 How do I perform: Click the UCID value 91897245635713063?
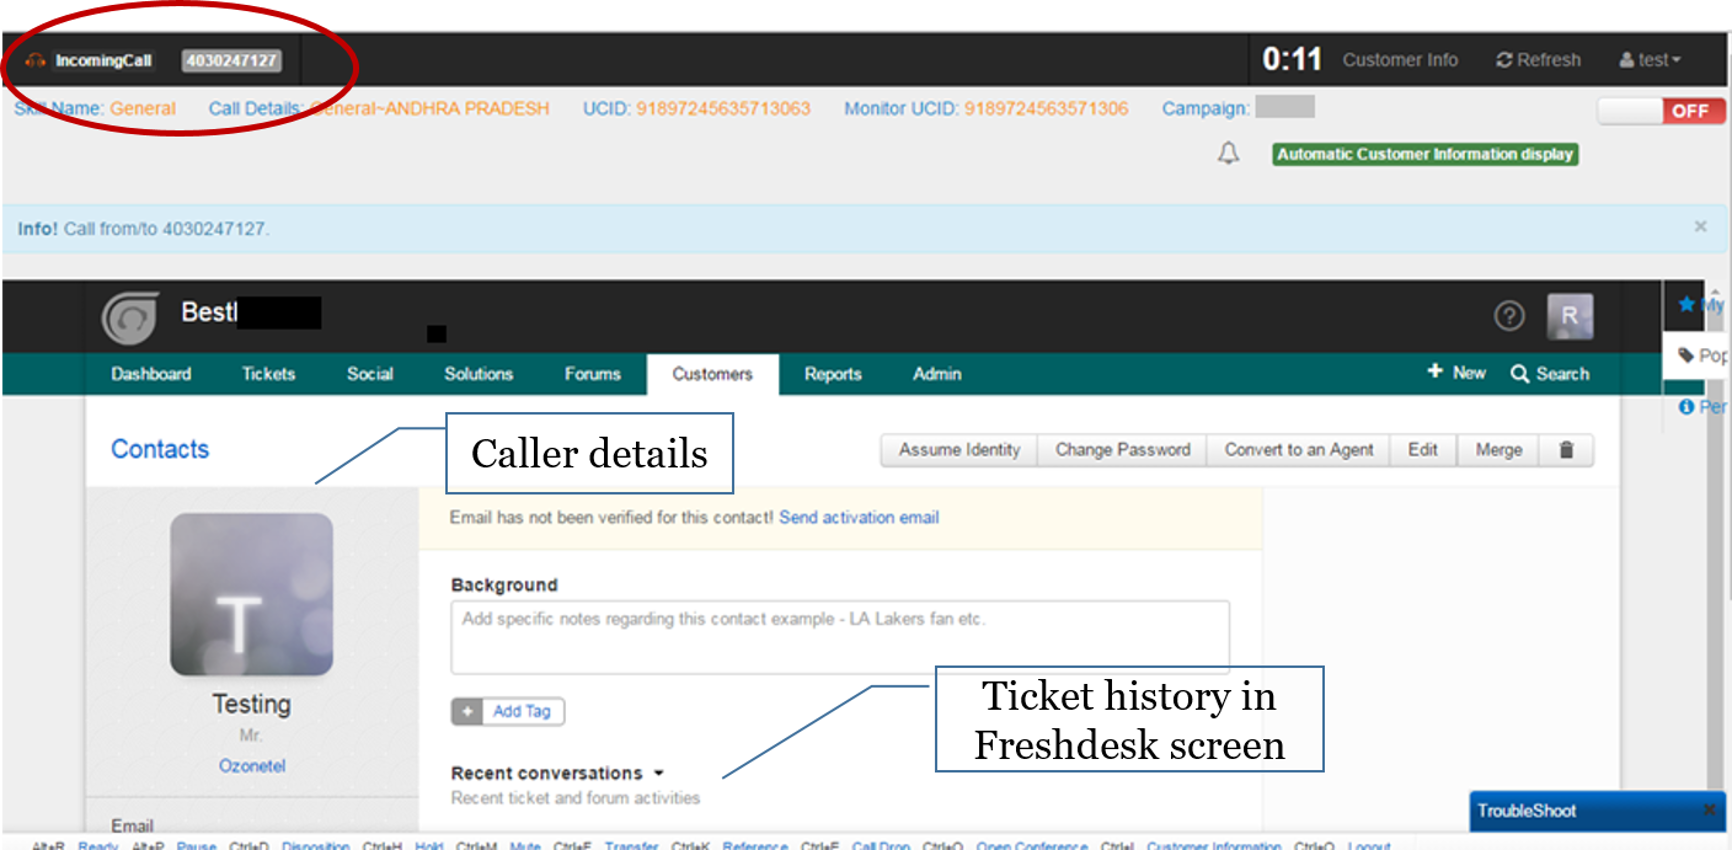point(723,108)
